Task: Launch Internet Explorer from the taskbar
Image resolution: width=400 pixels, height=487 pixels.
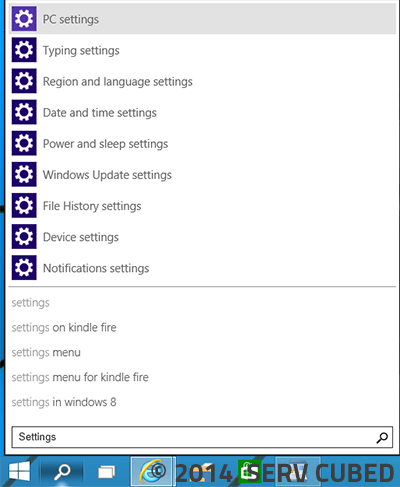Action: [152, 472]
